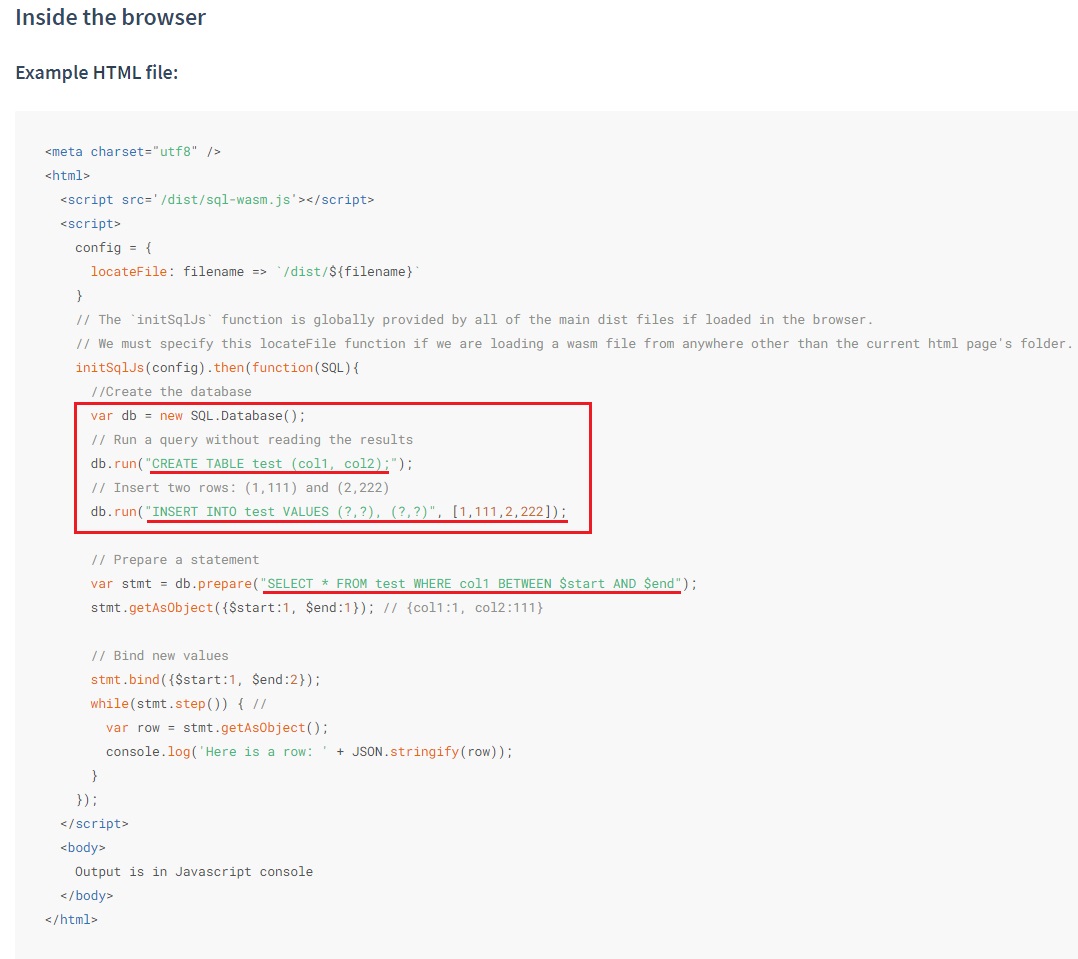Click the closing </html> tag

72,920
